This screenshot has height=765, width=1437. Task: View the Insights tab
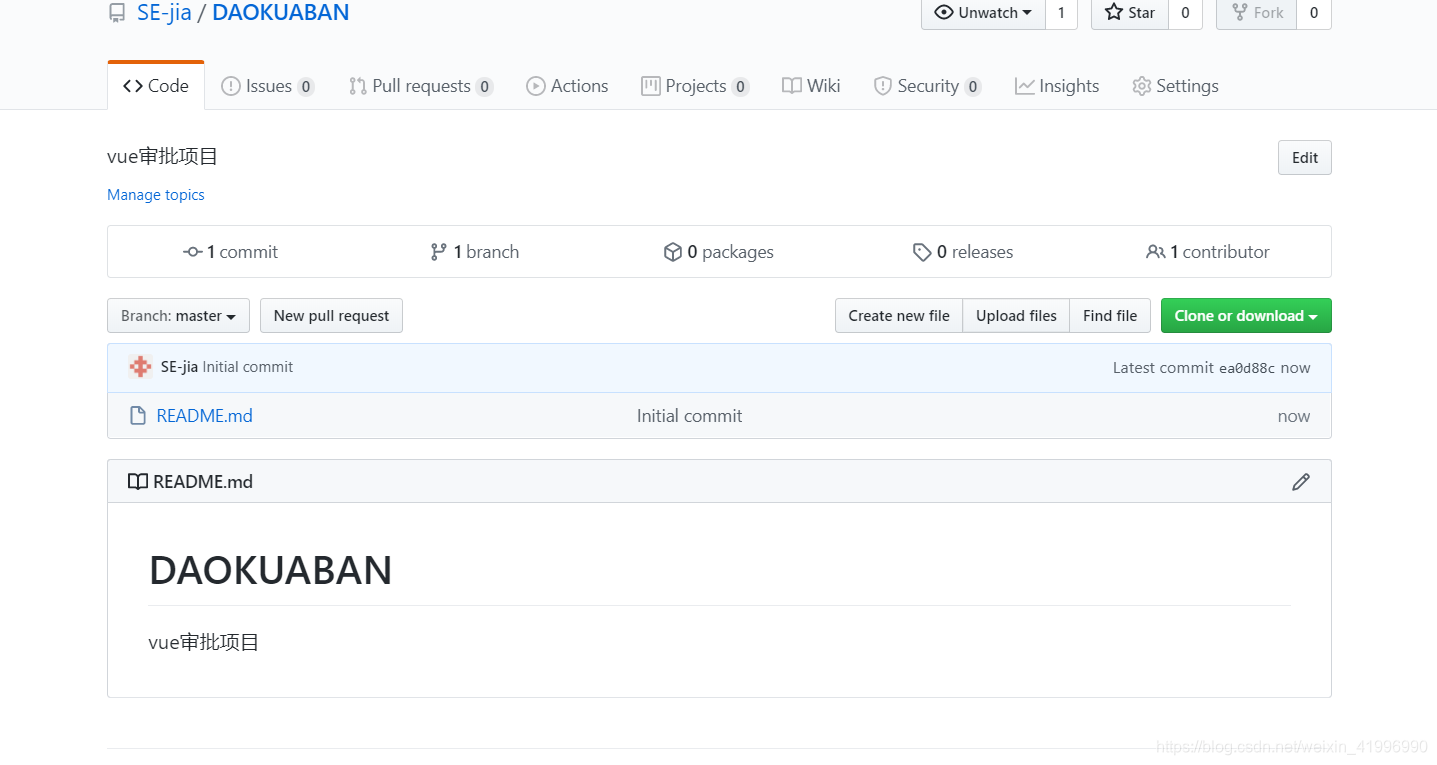click(1057, 86)
